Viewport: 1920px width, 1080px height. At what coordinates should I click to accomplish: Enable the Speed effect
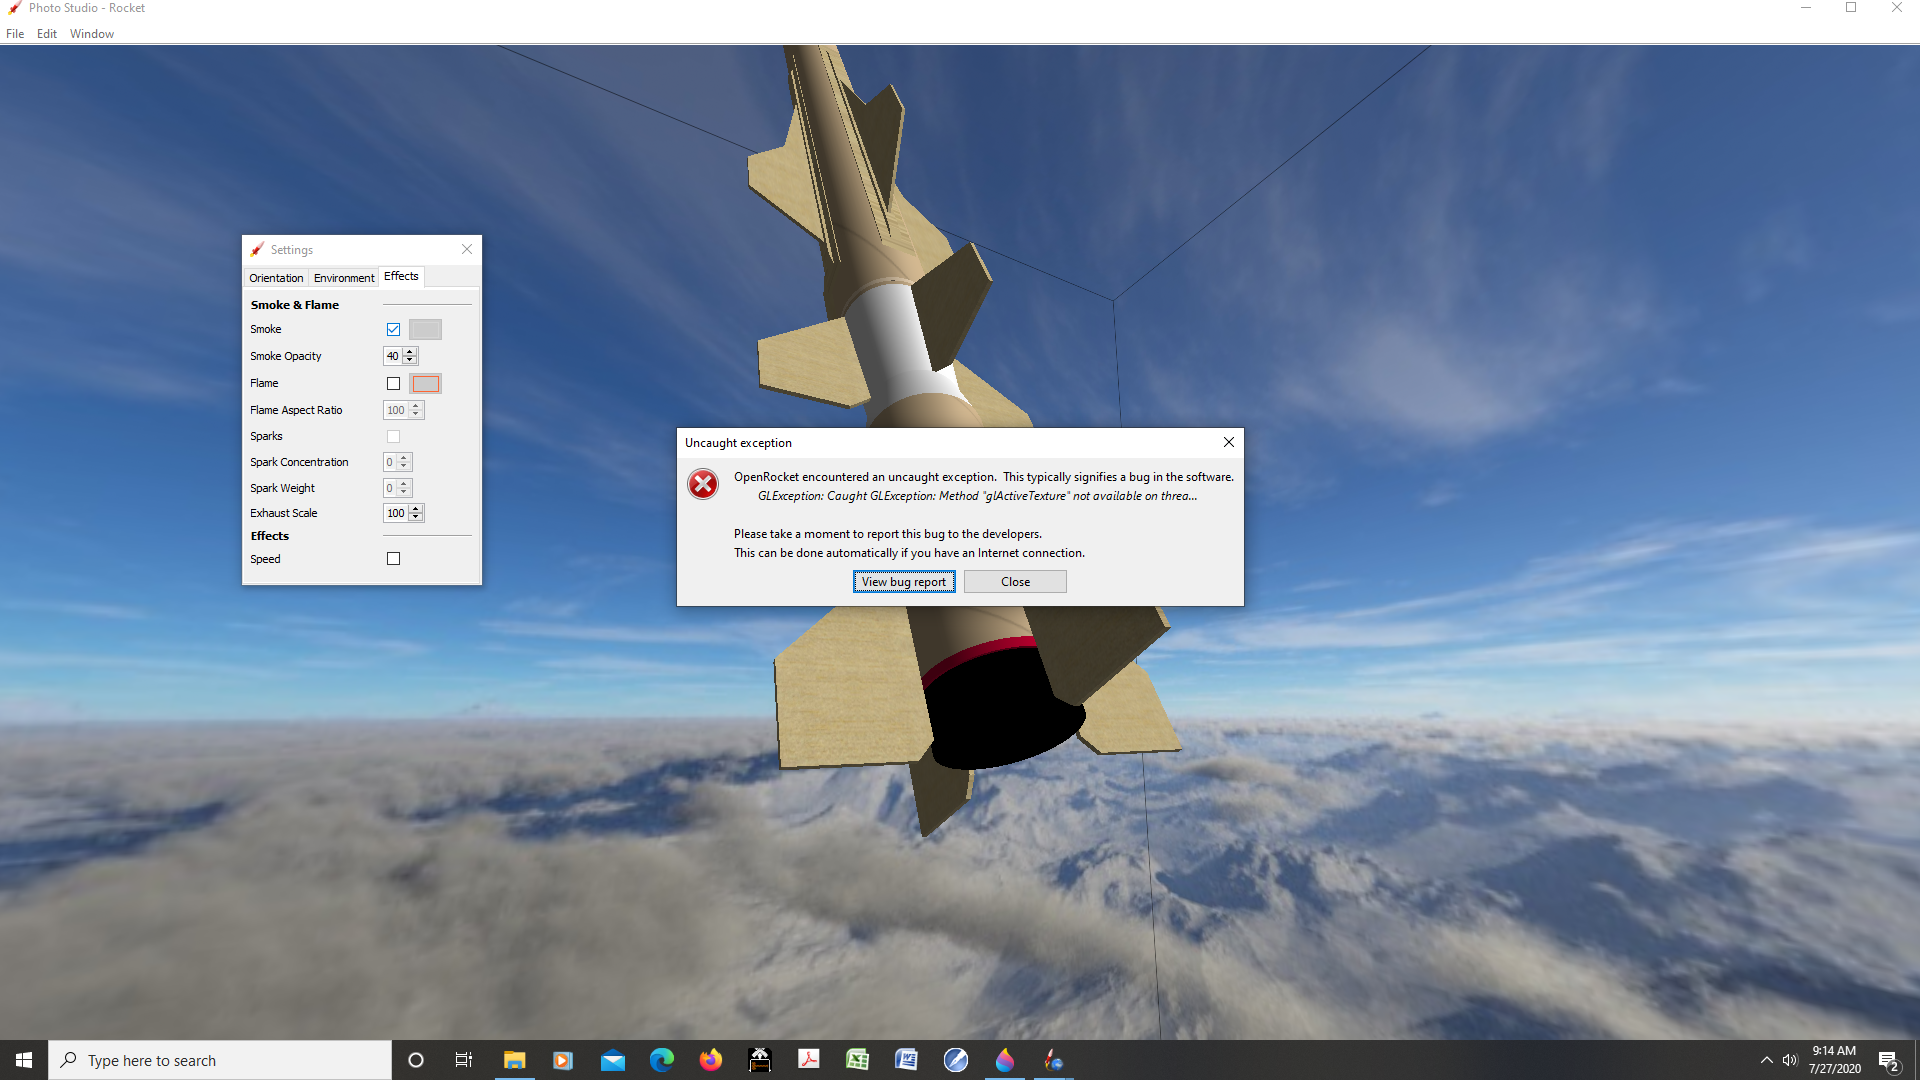(x=392, y=558)
